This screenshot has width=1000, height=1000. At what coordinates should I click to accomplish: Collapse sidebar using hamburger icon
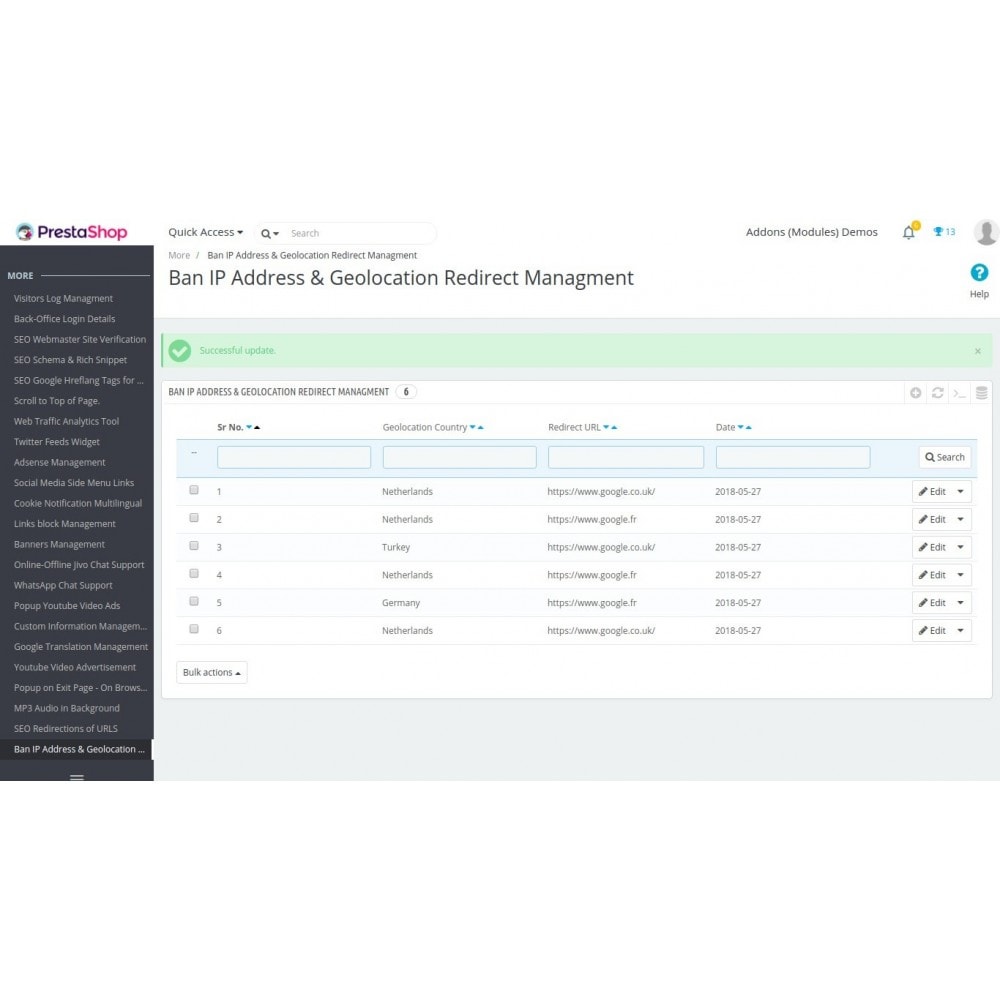coord(77,777)
